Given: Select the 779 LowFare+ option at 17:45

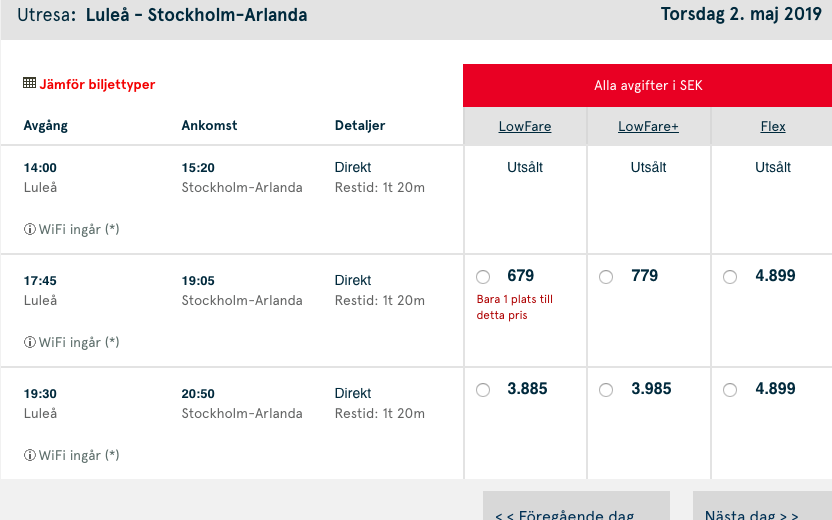Looking at the screenshot, I should tap(606, 277).
